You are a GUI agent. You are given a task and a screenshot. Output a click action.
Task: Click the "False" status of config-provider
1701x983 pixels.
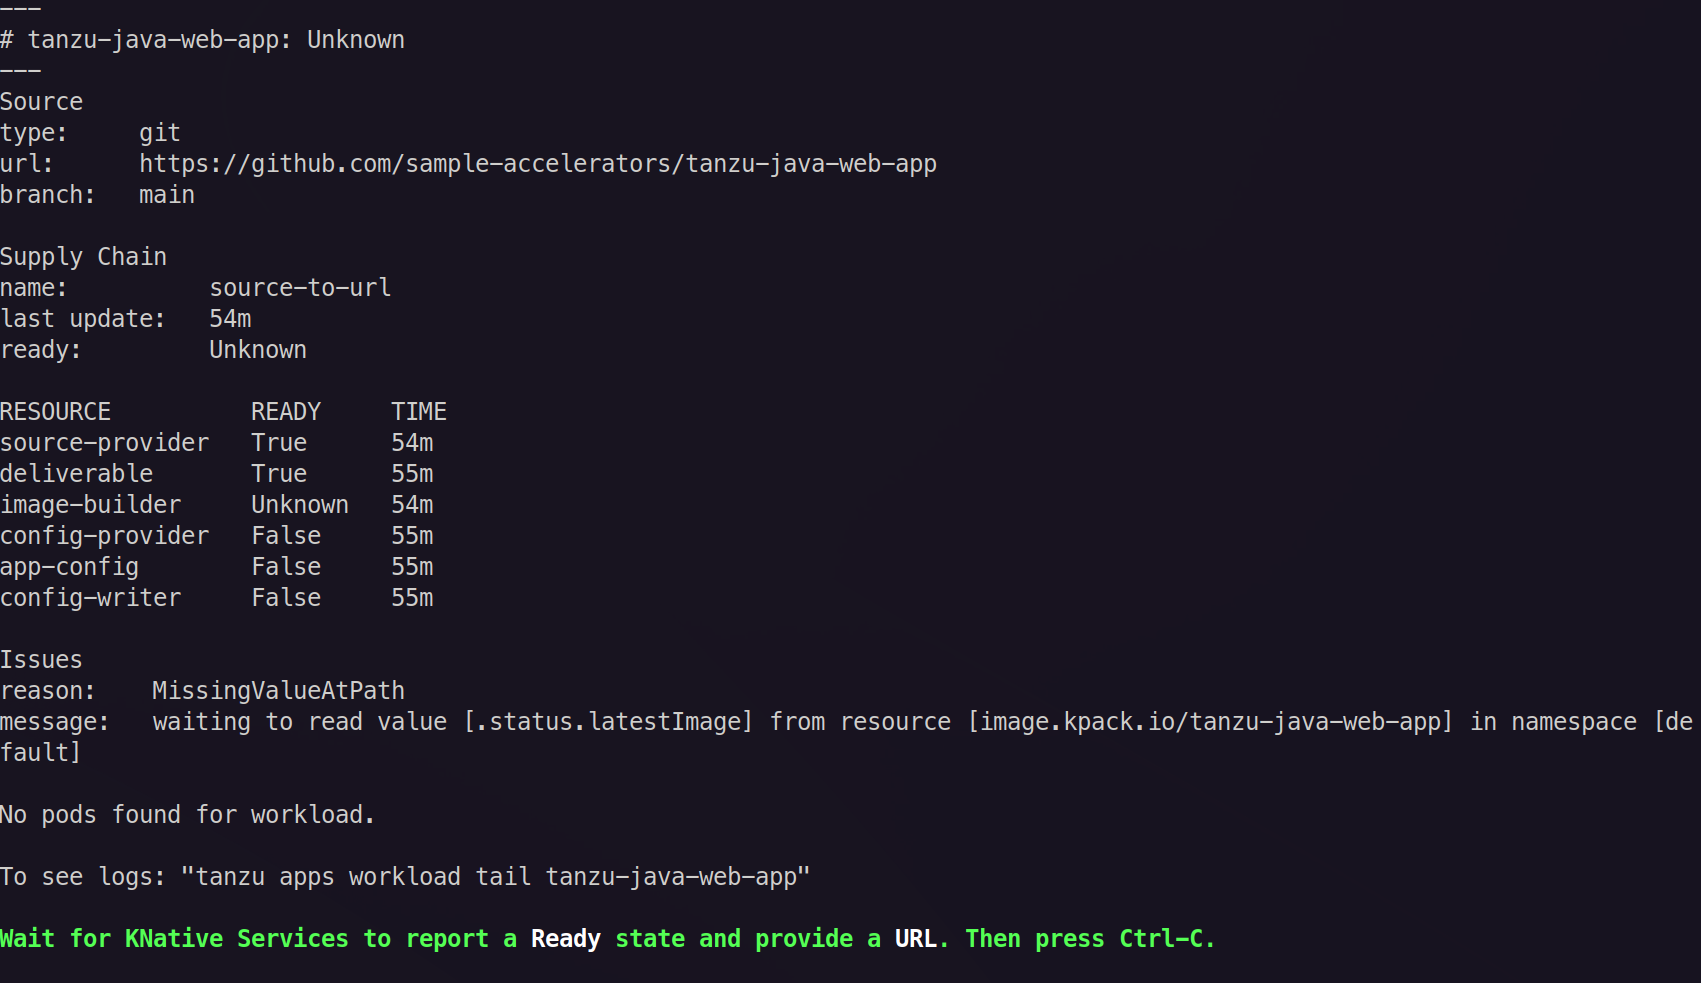286,536
